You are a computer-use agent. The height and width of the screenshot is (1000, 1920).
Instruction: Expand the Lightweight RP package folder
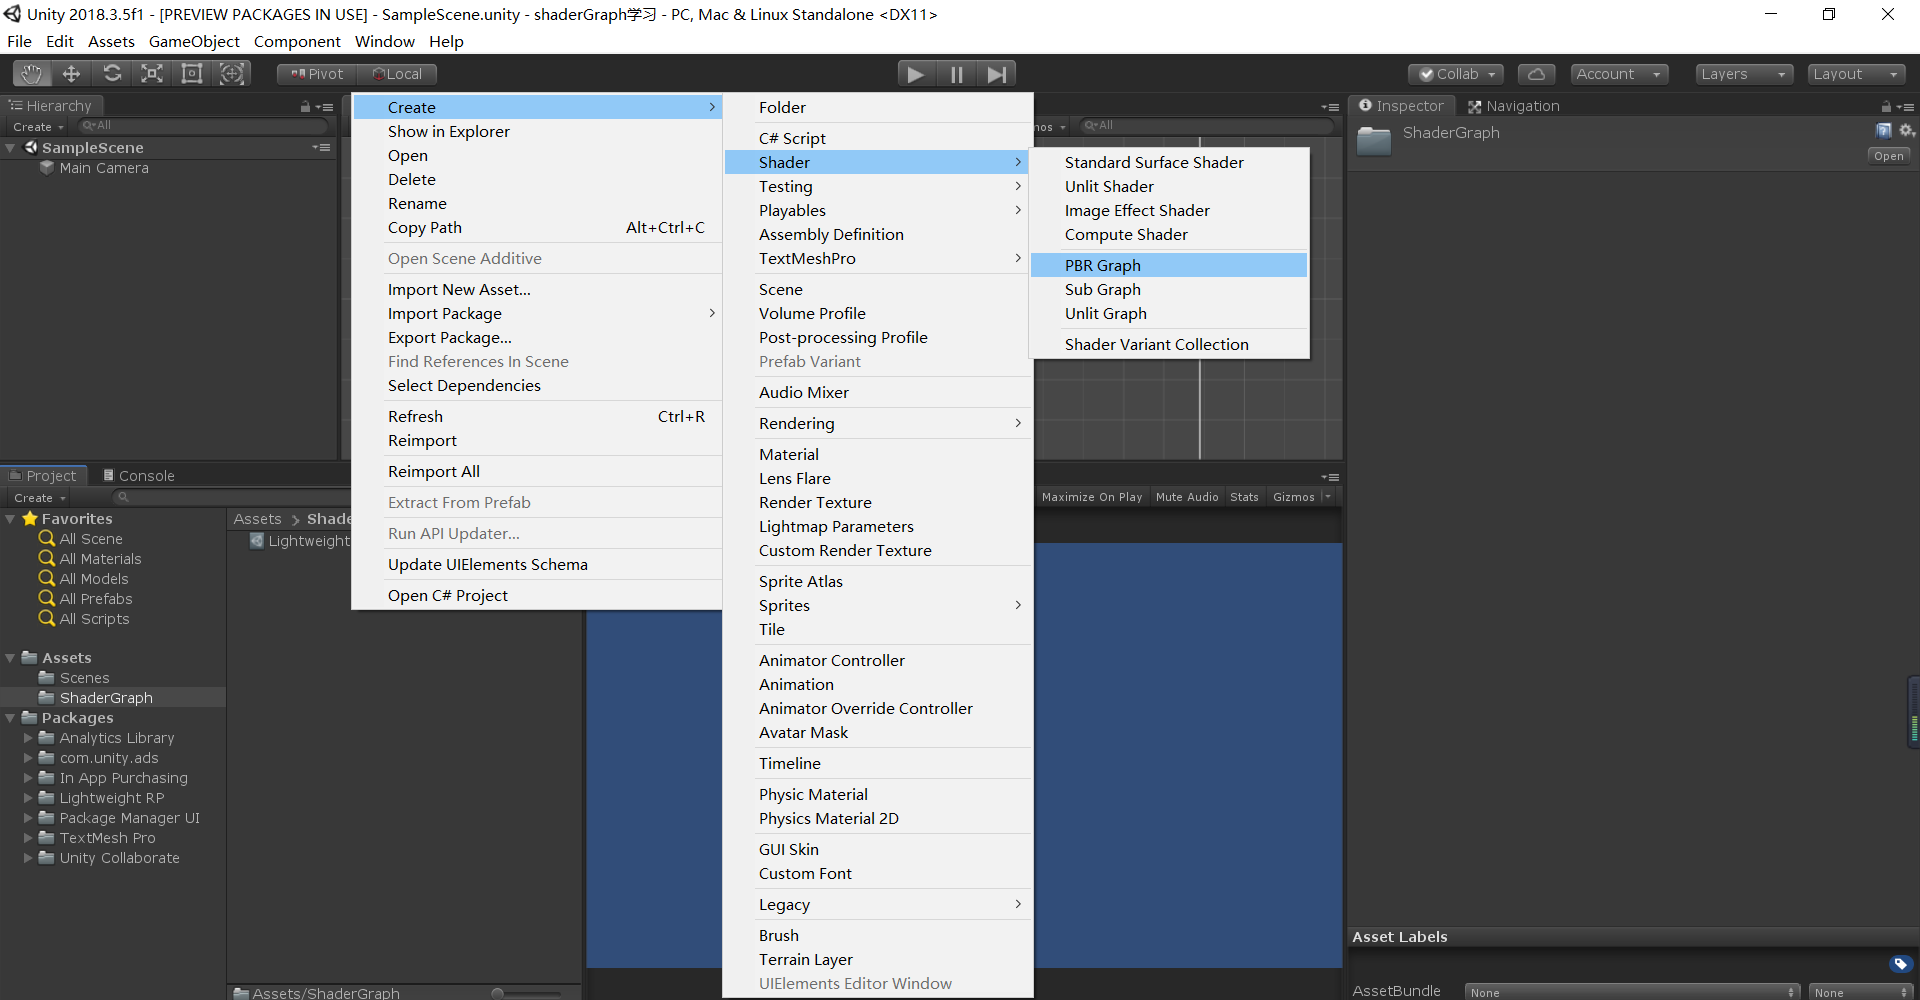28,798
